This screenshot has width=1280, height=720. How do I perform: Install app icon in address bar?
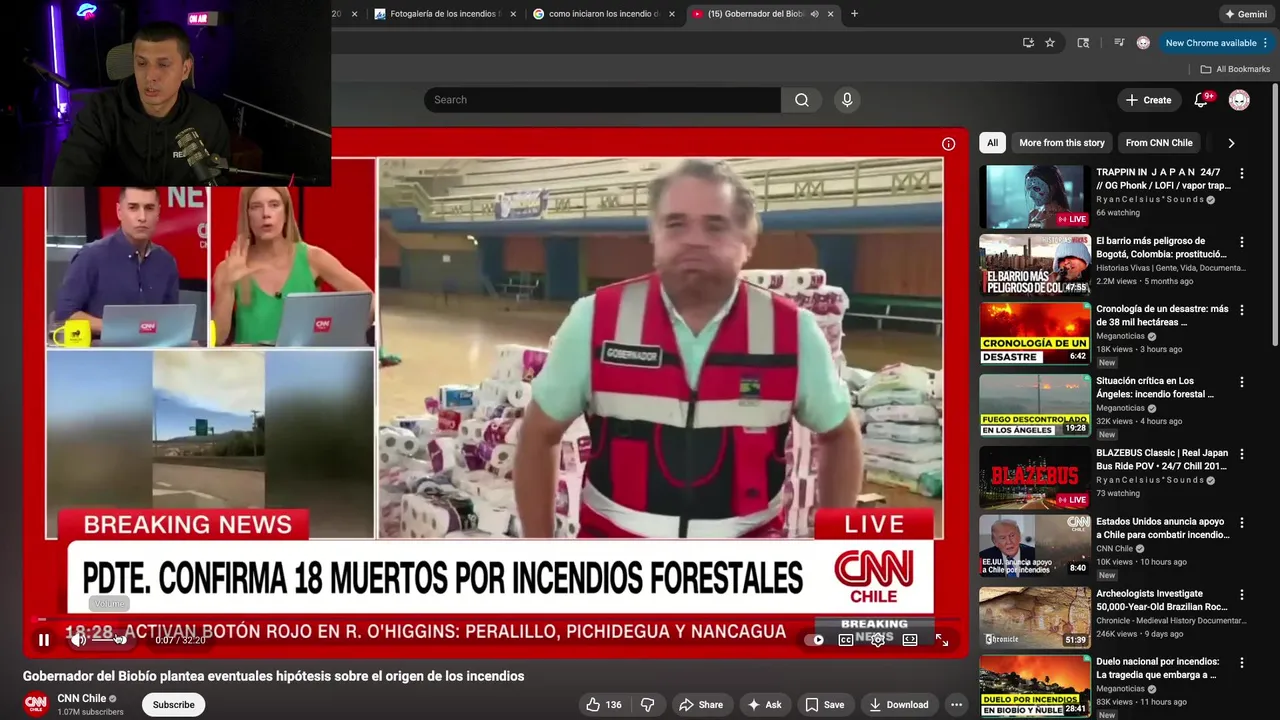tap(1028, 43)
